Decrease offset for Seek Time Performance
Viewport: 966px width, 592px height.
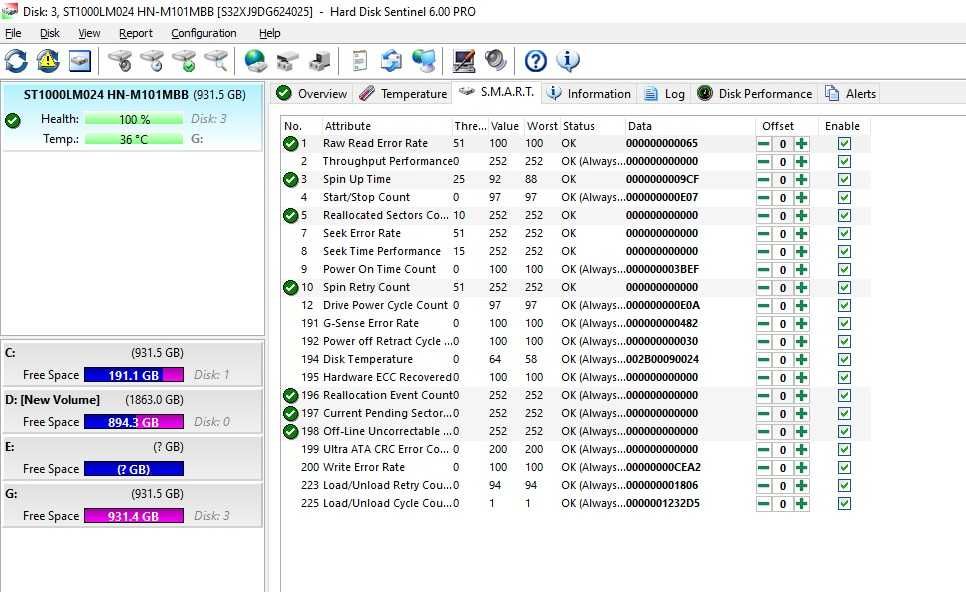tap(764, 252)
